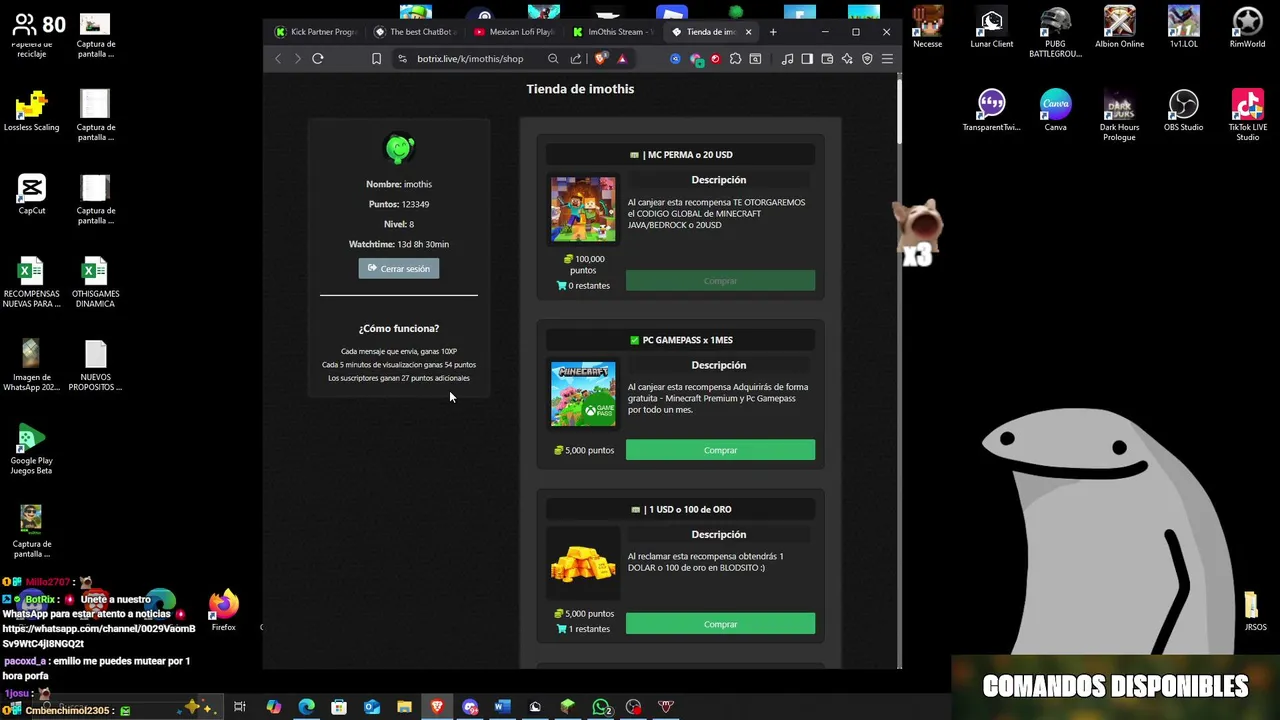The width and height of the screenshot is (1280, 720).
Task: Toggle the browser sidebar panel icon
Action: pyautogui.click(x=807, y=59)
